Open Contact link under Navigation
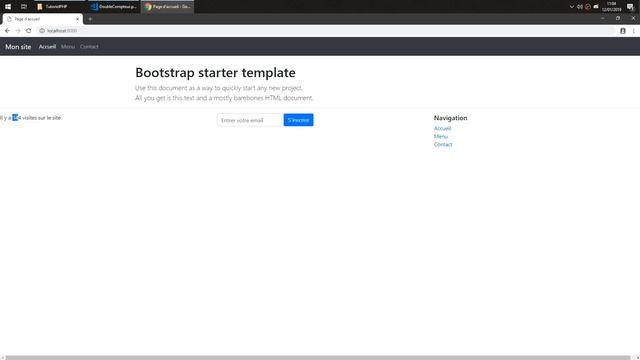This screenshot has width=640, height=360. click(443, 144)
